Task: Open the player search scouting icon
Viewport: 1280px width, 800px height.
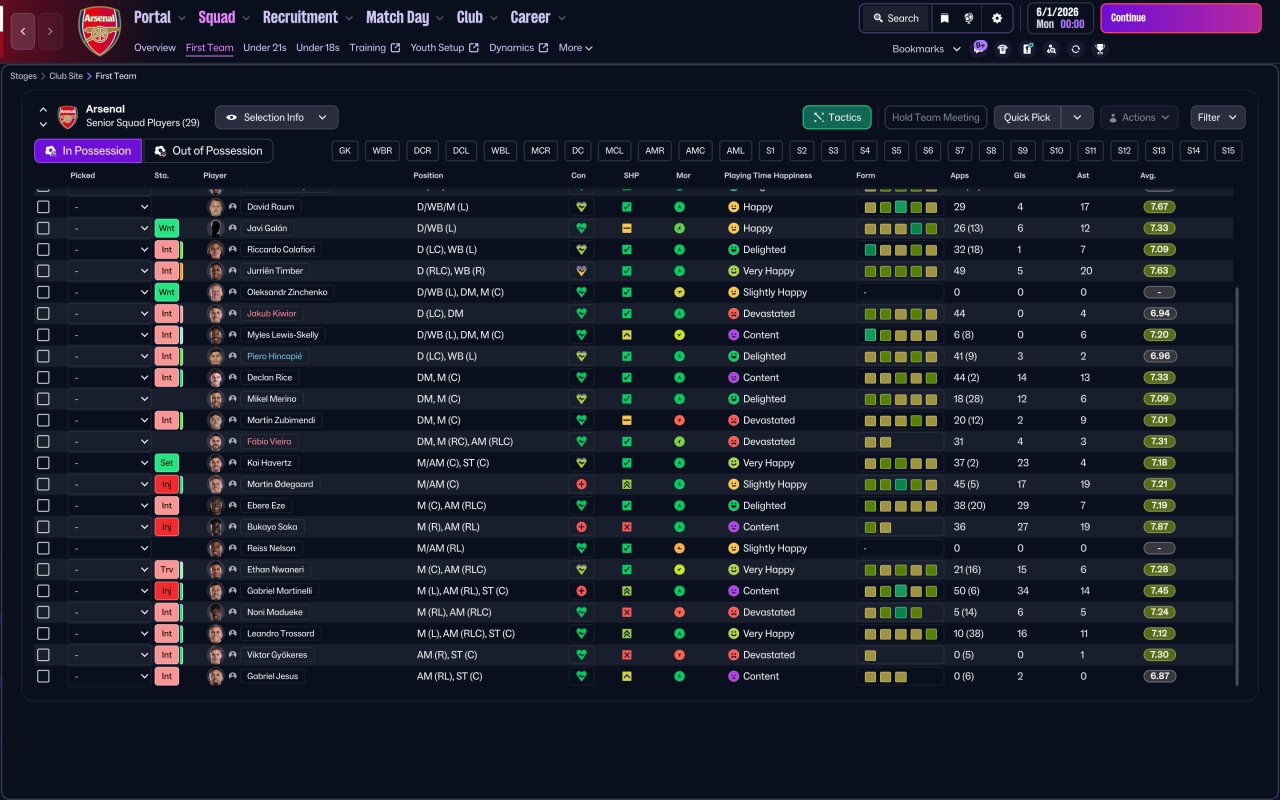Action: coord(1051,49)
